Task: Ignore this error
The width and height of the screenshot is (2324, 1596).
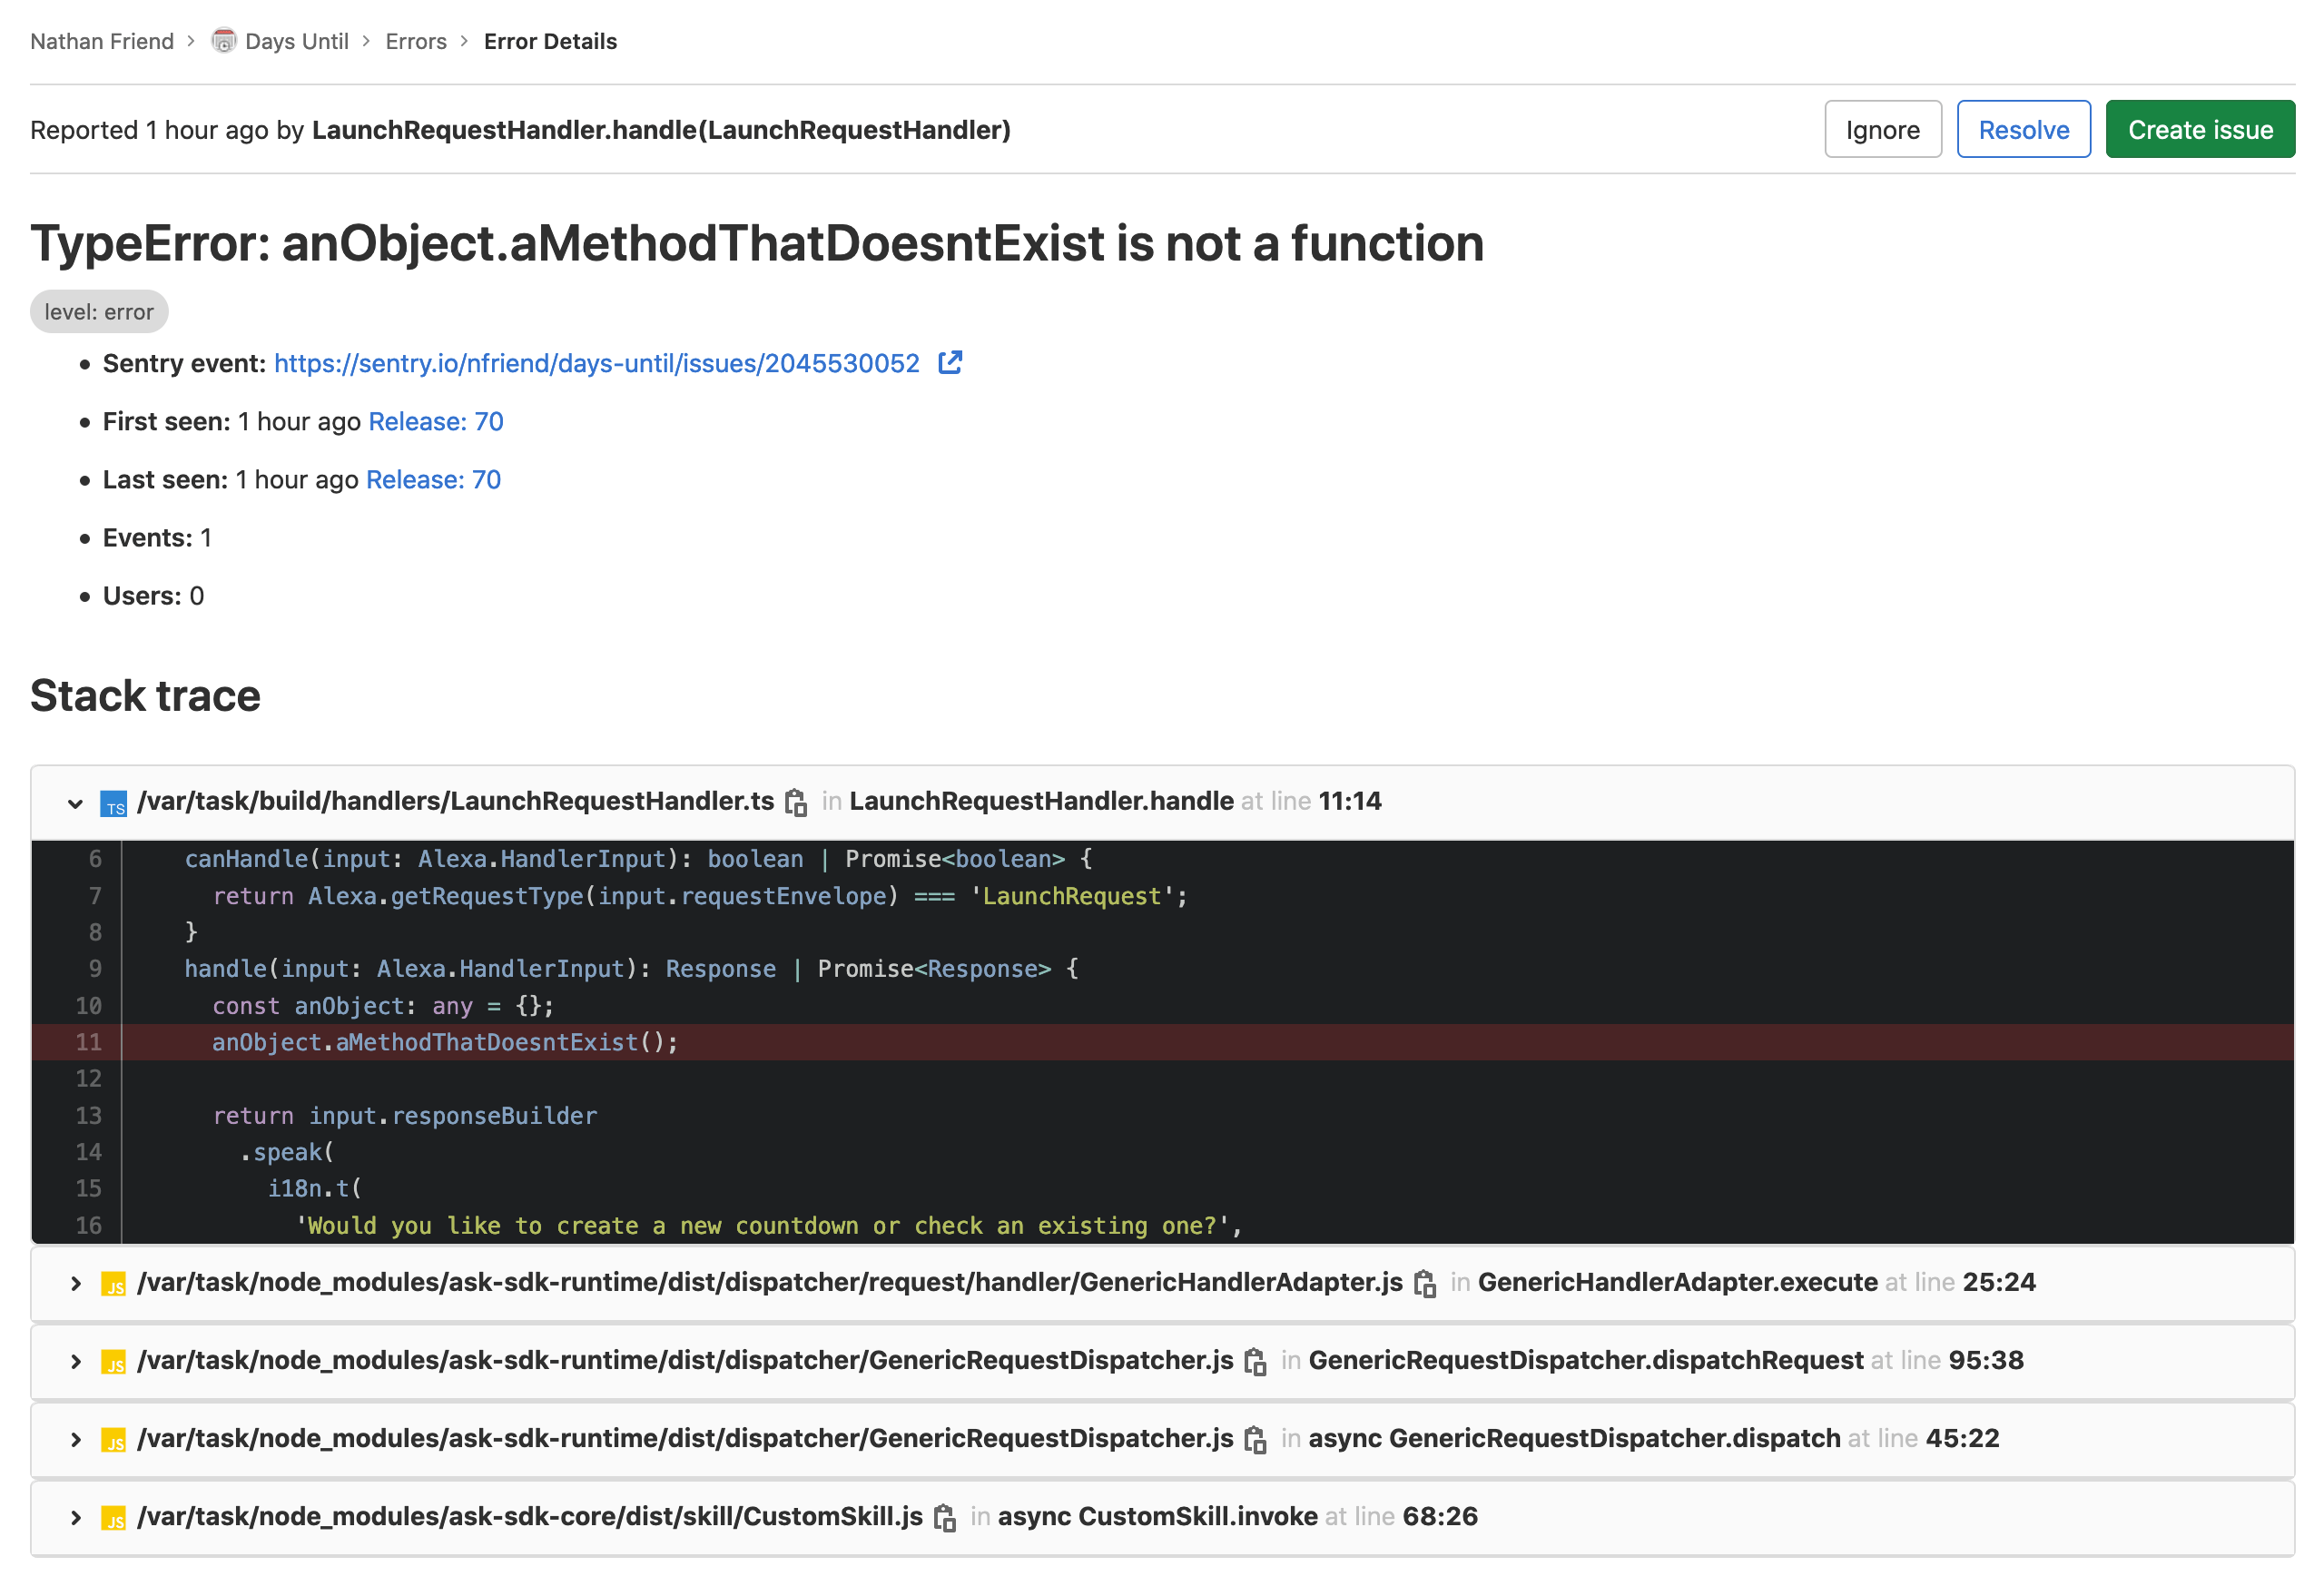Action: pos(1882,129)
